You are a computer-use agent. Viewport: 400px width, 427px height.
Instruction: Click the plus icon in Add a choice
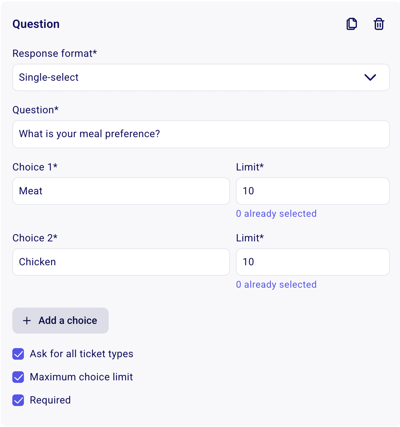(x=27, y=321)
